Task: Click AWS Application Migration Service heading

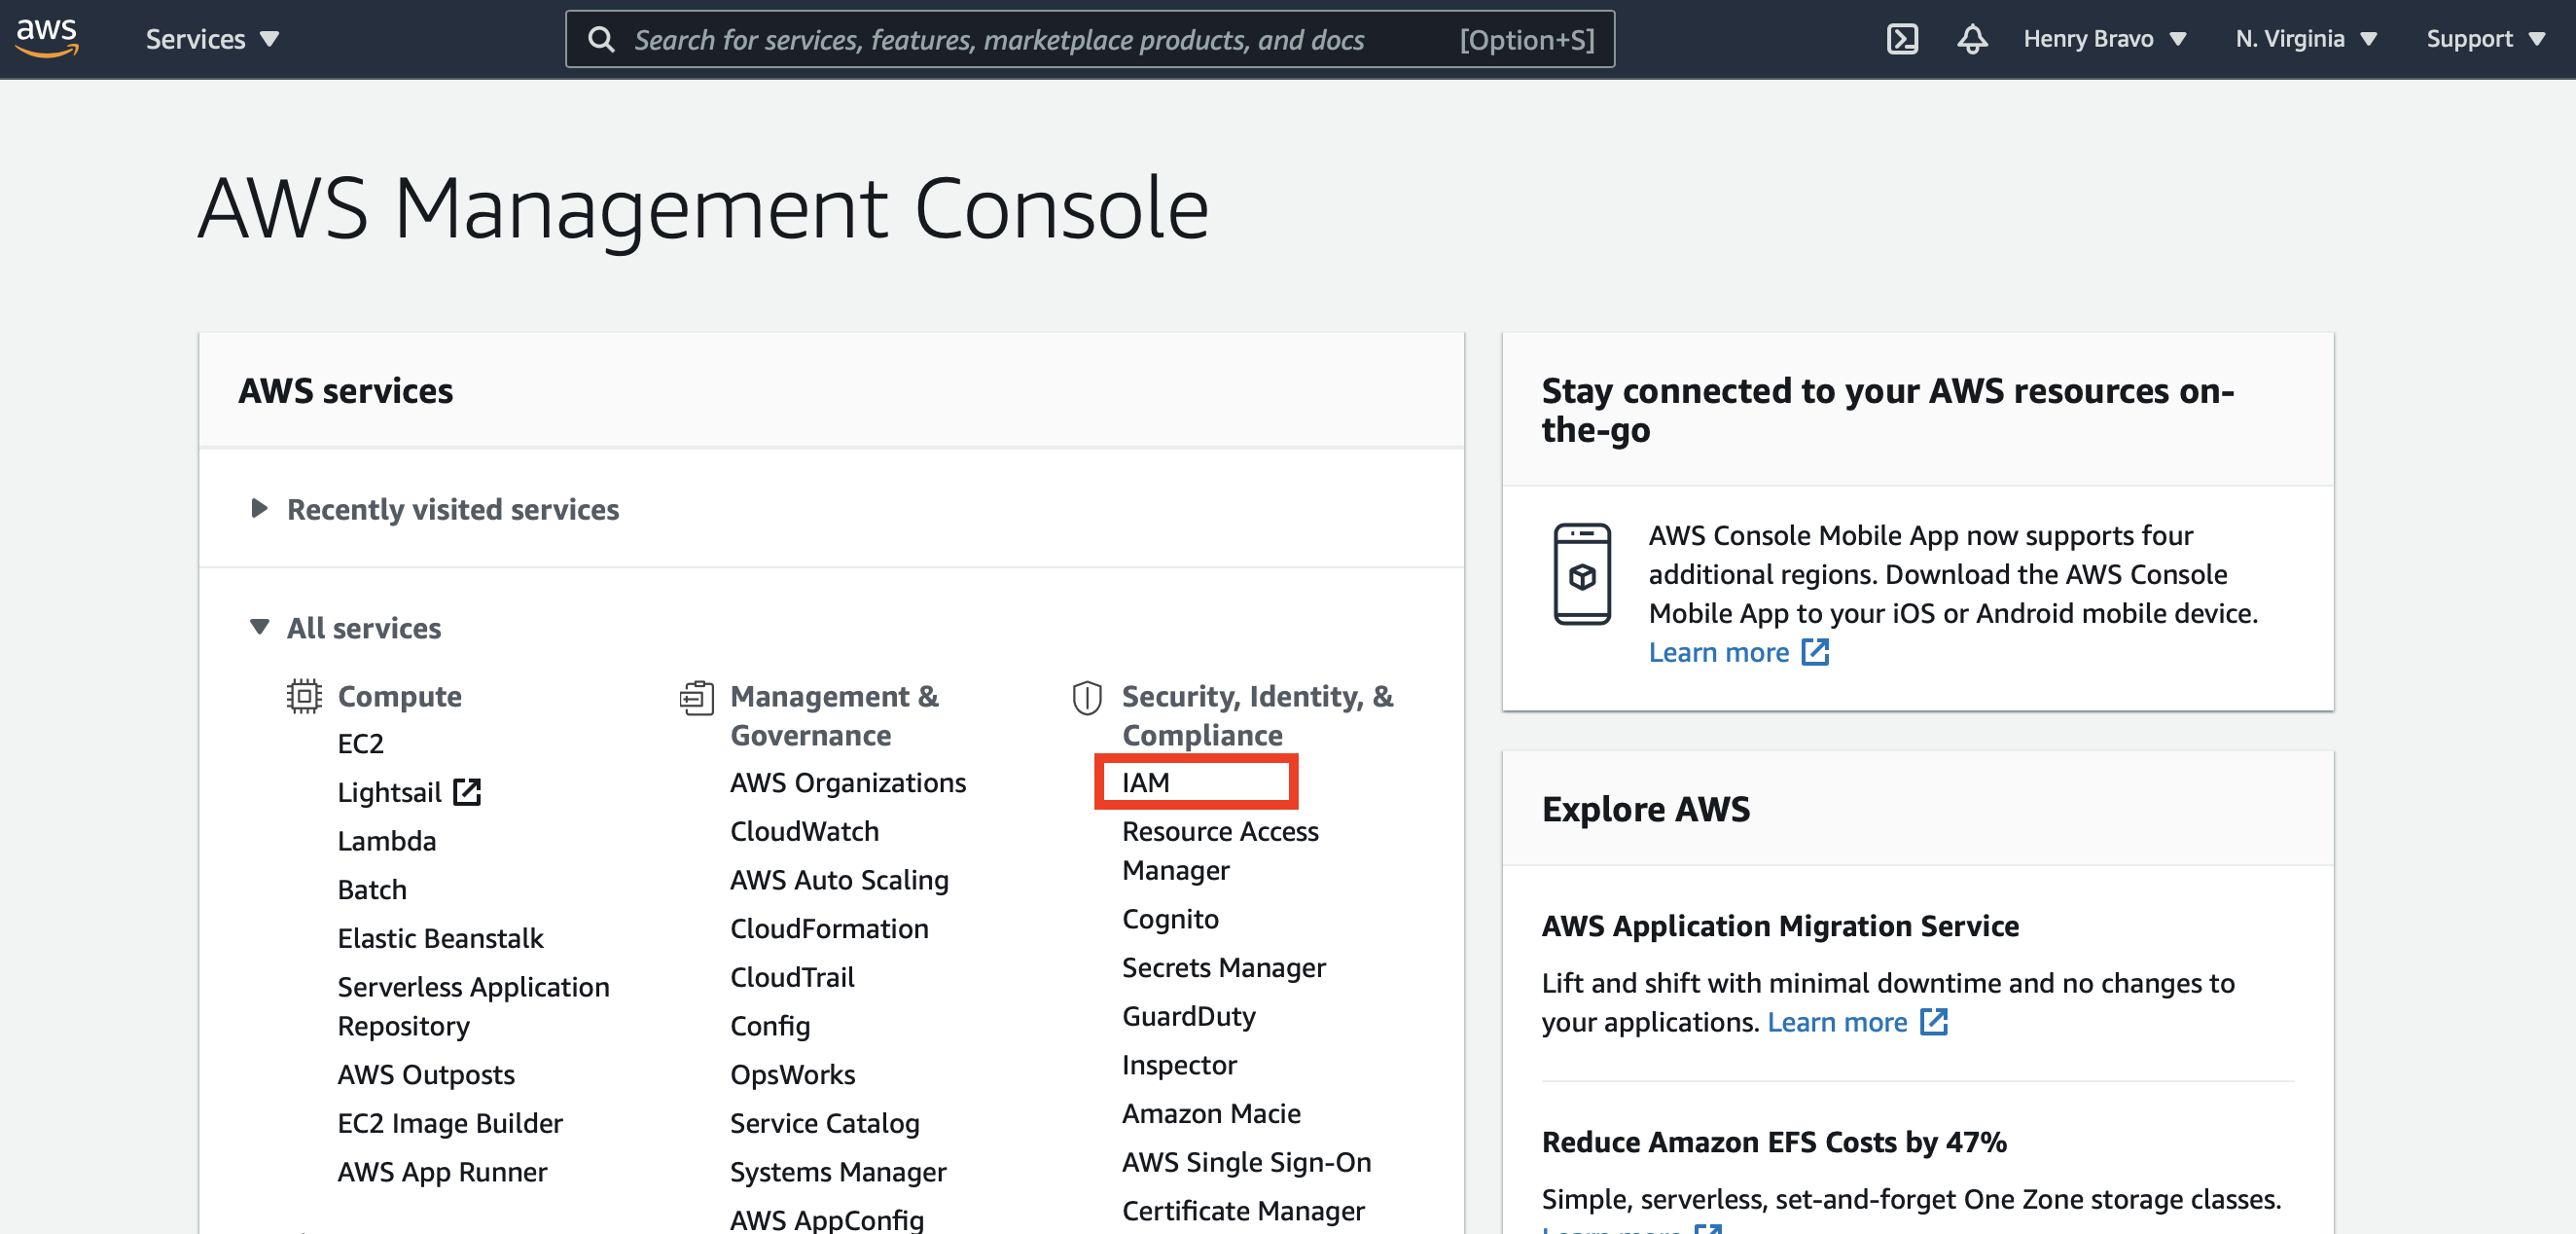Action: pos(1779,926)
